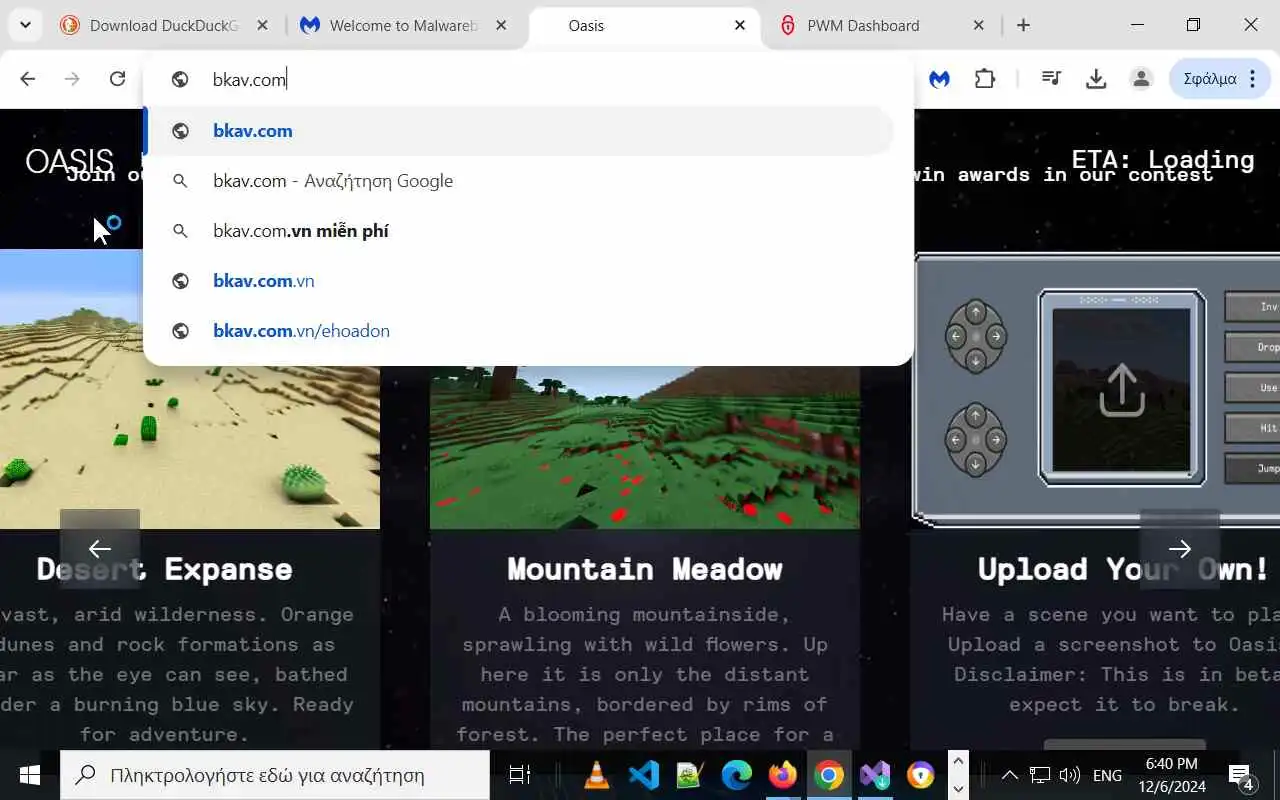
Task: Pick the bkav.com.vn/ehoadon suggestion
Action: [x=519, y=331]
